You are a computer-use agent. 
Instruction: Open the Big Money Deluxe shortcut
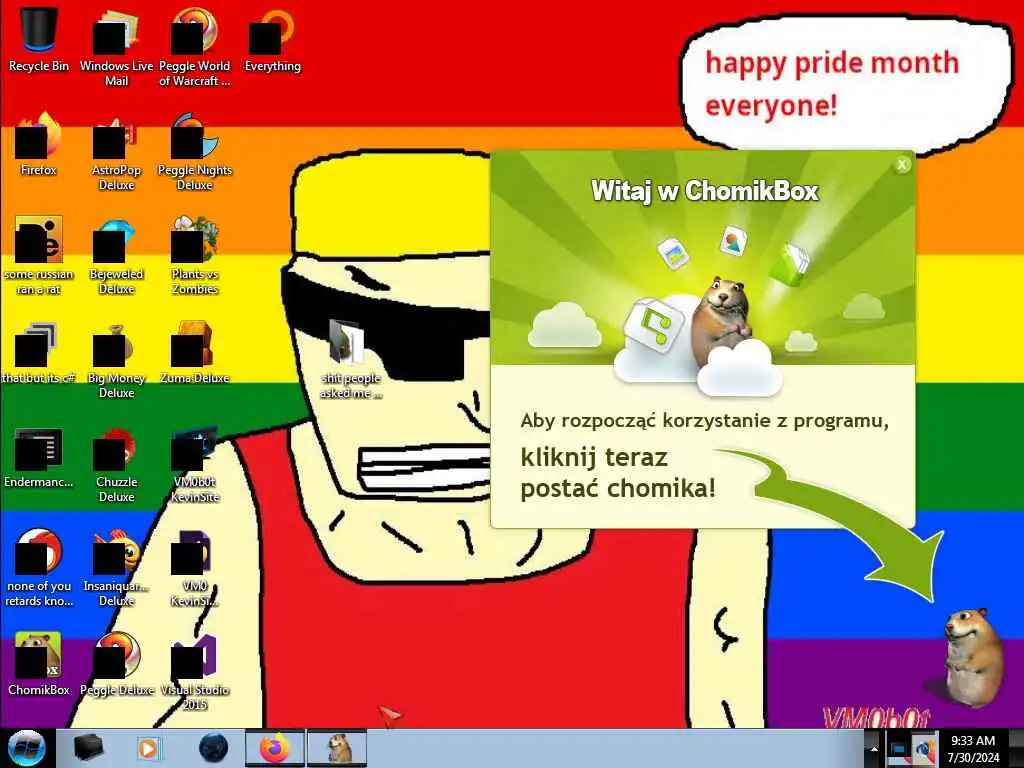tap(116, 360)
